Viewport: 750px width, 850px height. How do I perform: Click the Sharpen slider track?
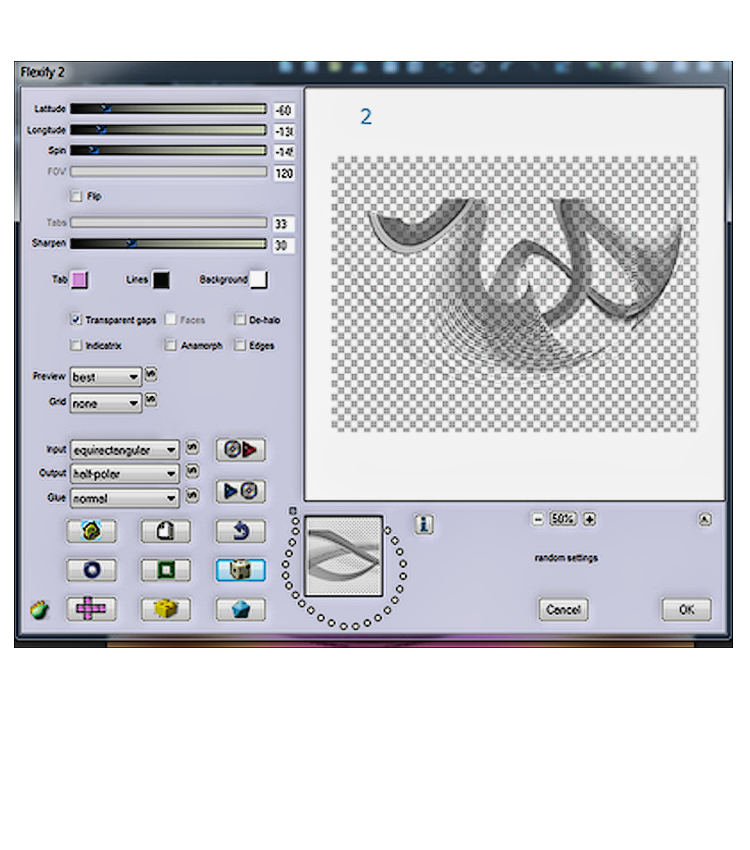(168, 243)
